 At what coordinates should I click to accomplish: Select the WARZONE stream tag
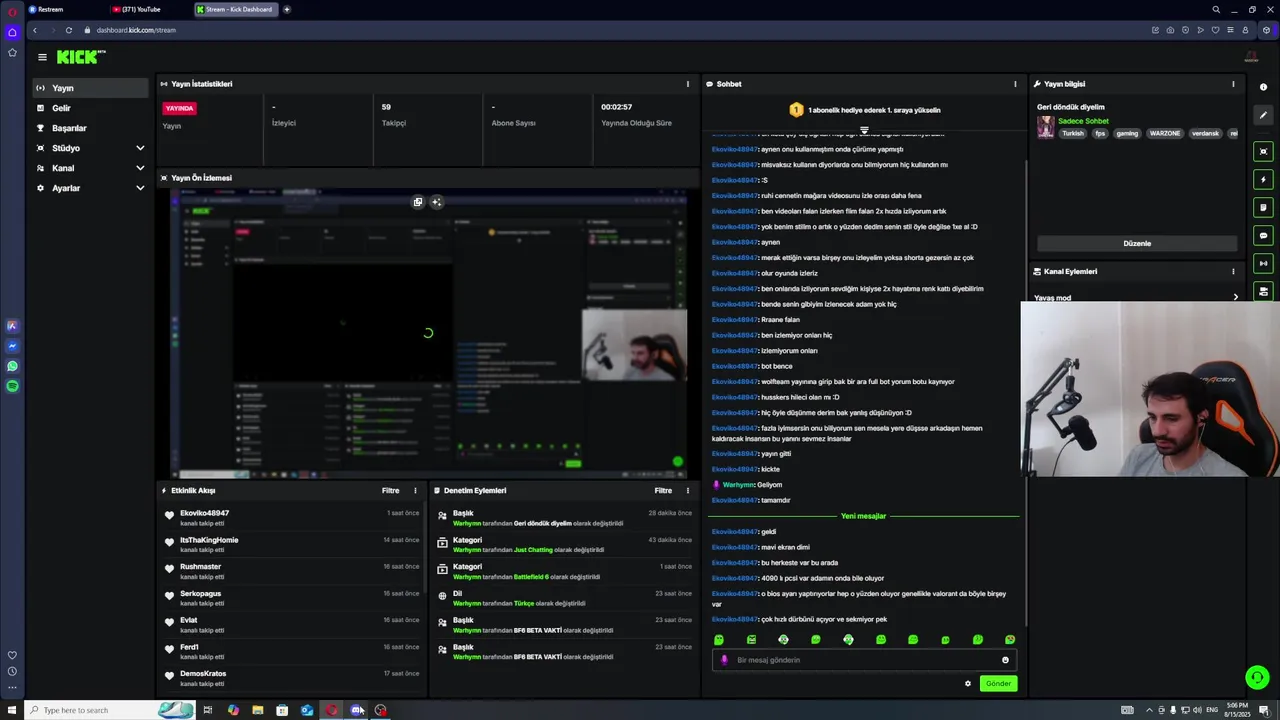click(1164, 133)
